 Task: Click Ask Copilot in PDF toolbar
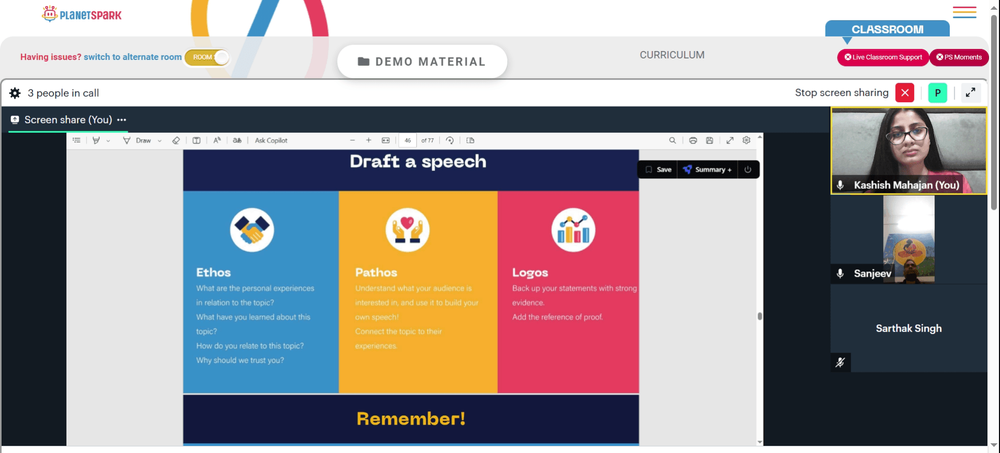pos(271,140)
